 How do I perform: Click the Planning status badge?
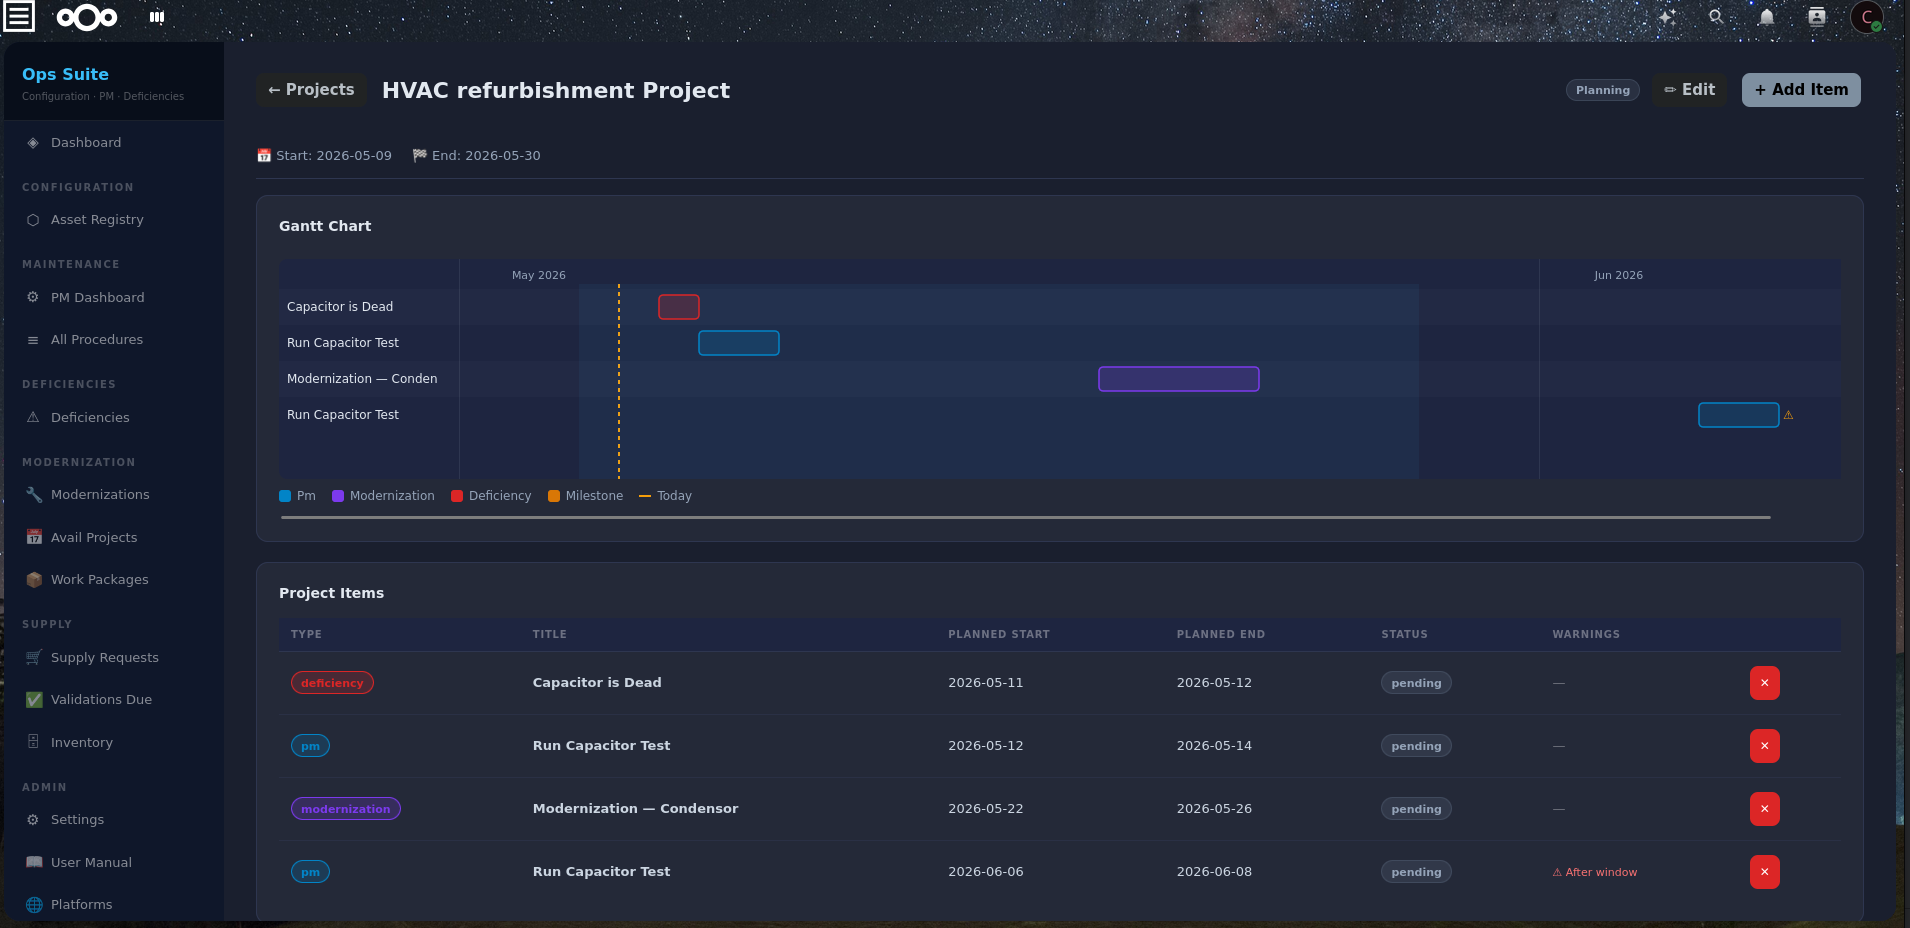[x=1602, y=90]
